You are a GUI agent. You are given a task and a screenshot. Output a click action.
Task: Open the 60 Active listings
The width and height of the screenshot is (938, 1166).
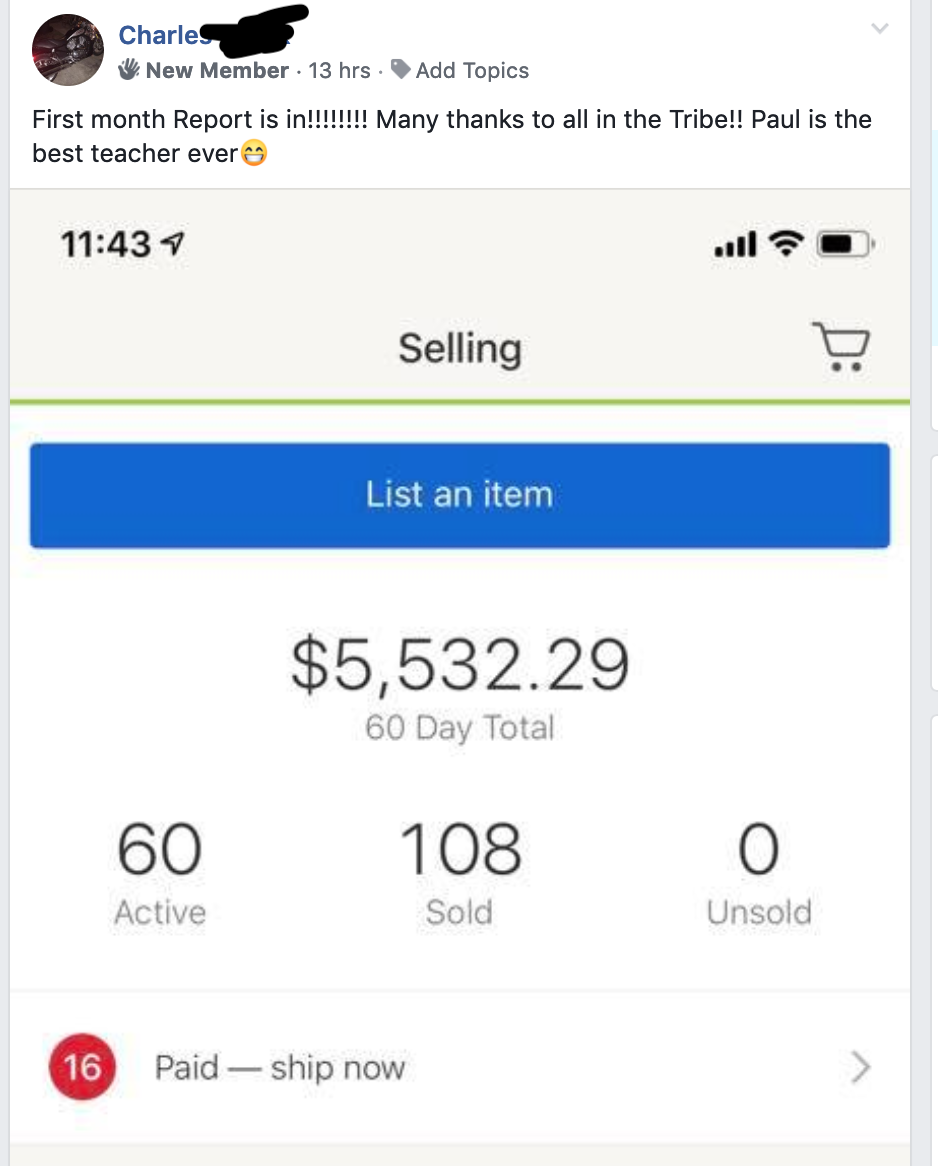pyautogui.click(x=160, y=872)
